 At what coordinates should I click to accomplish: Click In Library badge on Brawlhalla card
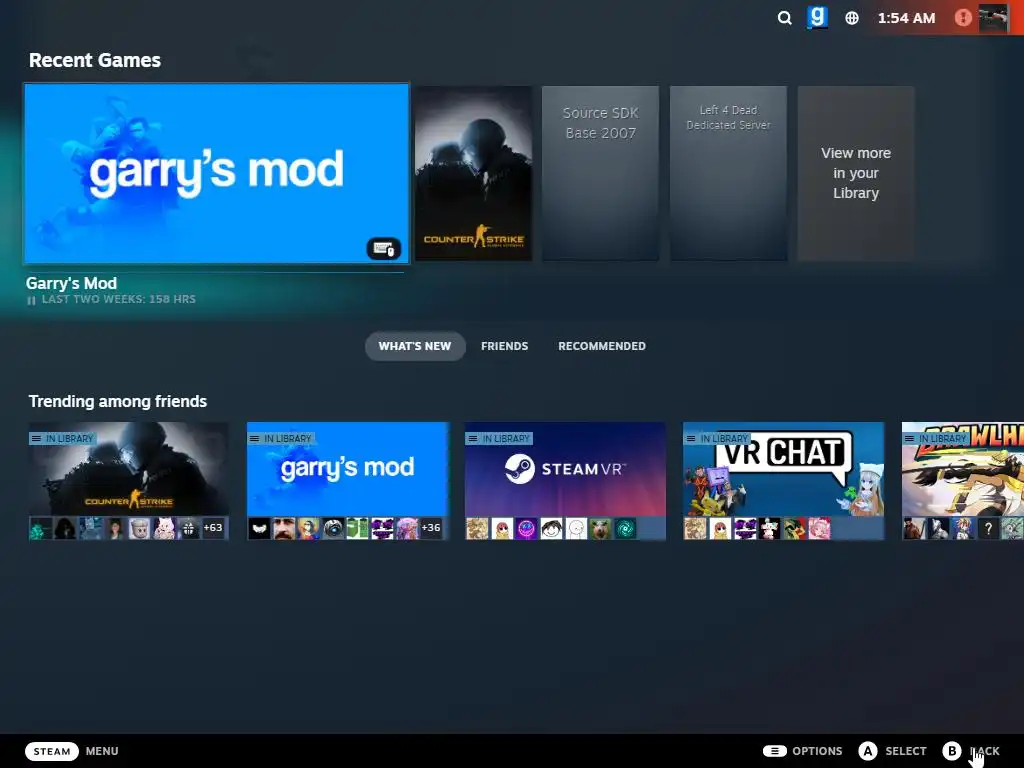[x=935, y=439]
